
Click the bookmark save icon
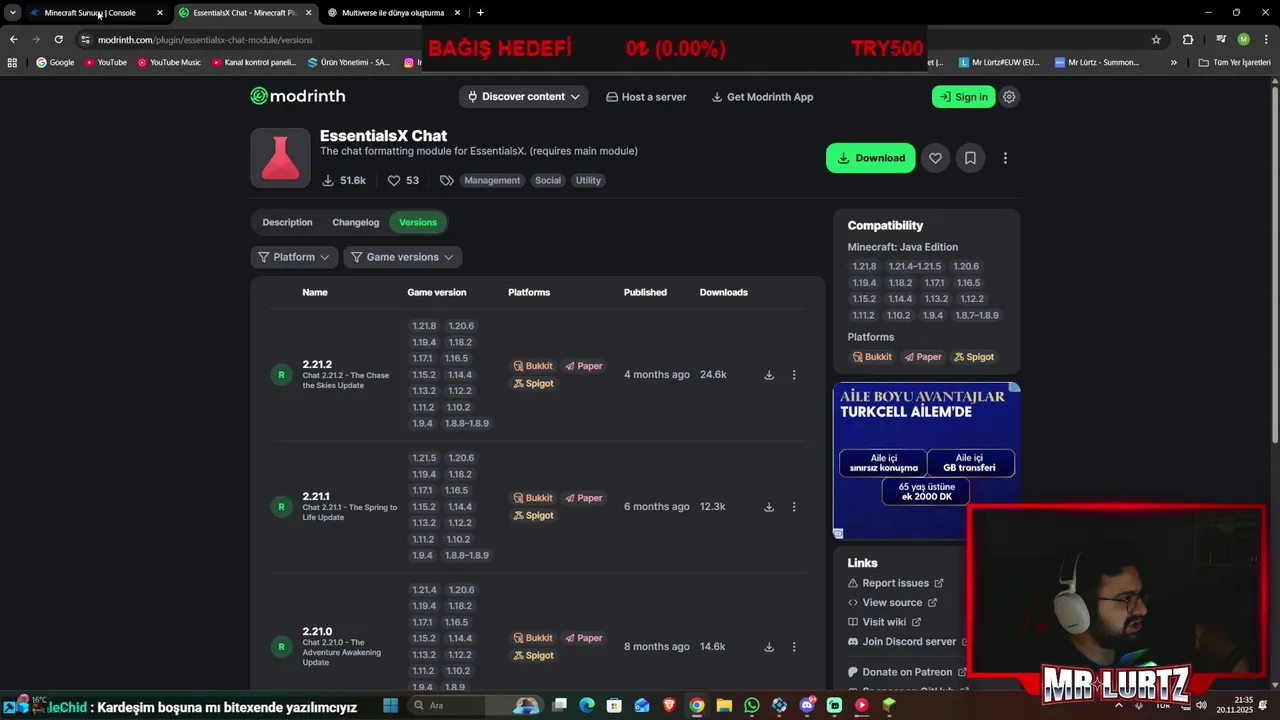[970, 158]
